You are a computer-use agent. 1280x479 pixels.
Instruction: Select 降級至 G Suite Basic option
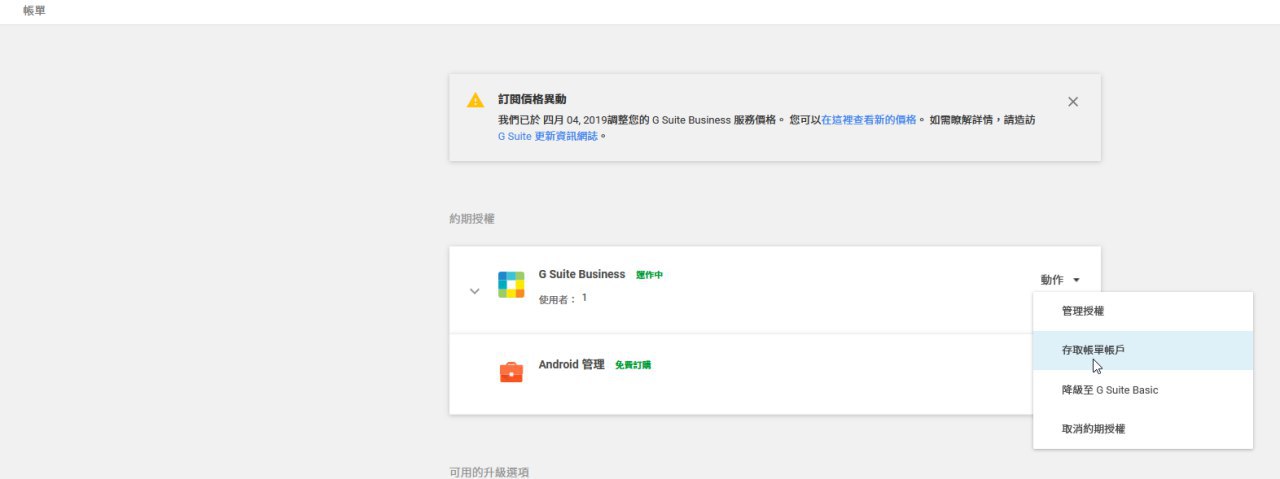coord(1143,390)
